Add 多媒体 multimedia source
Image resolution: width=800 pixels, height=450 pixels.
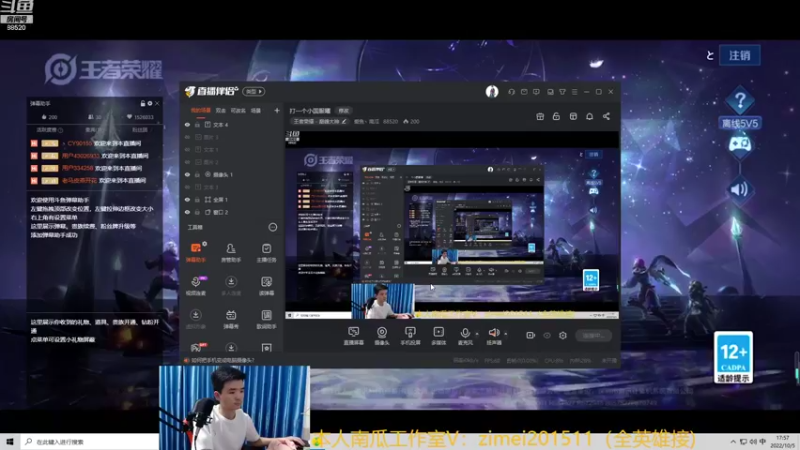tap(438, 336)
